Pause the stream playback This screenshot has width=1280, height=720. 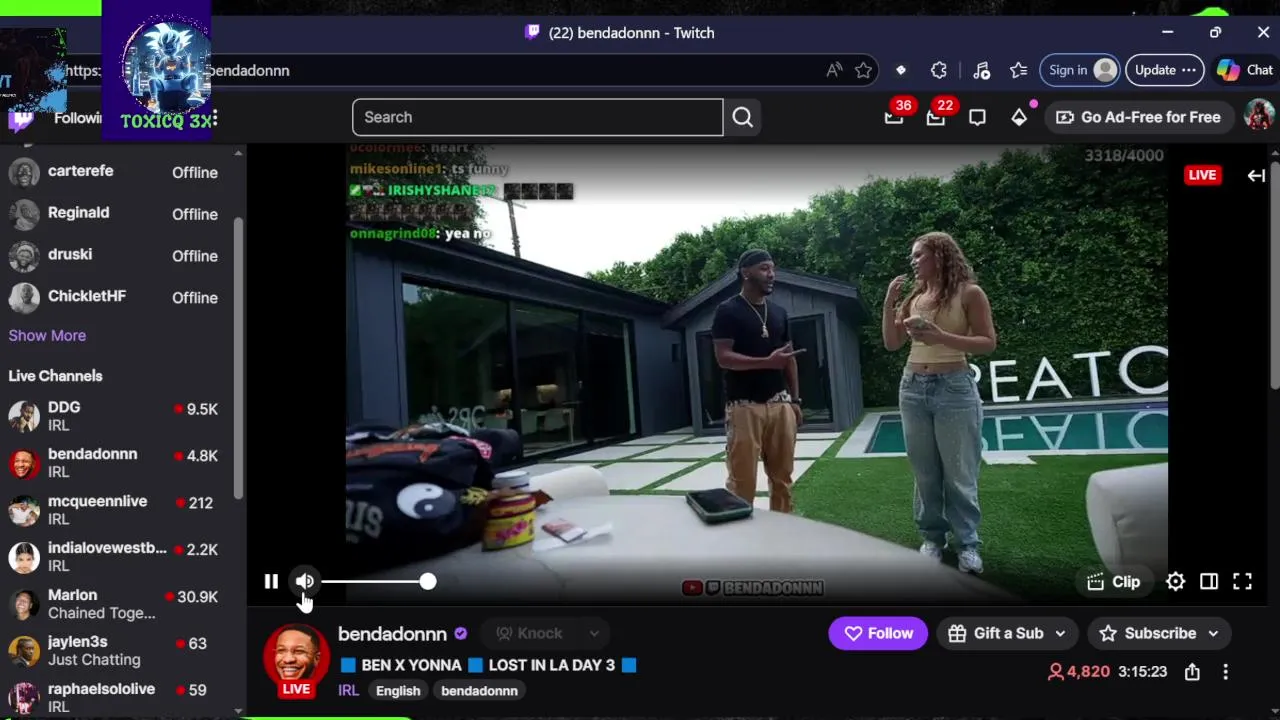[x=271, y=581]
